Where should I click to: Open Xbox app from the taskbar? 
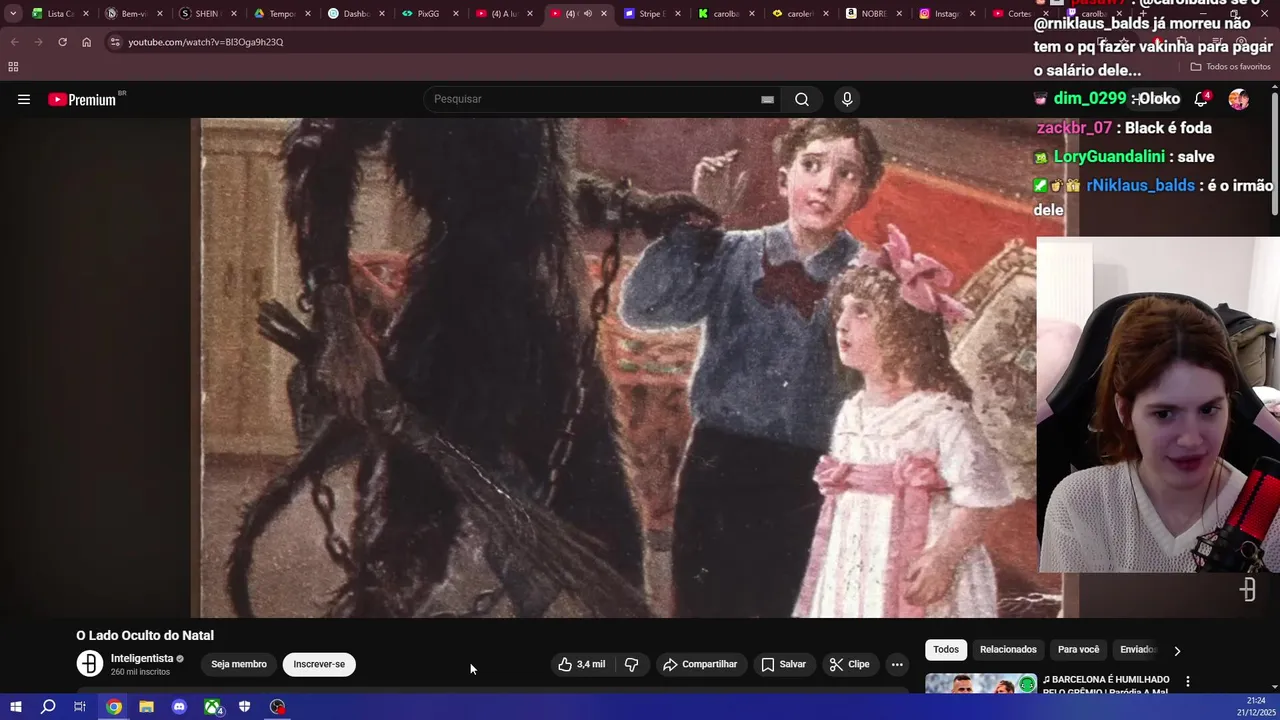point(213,707)
